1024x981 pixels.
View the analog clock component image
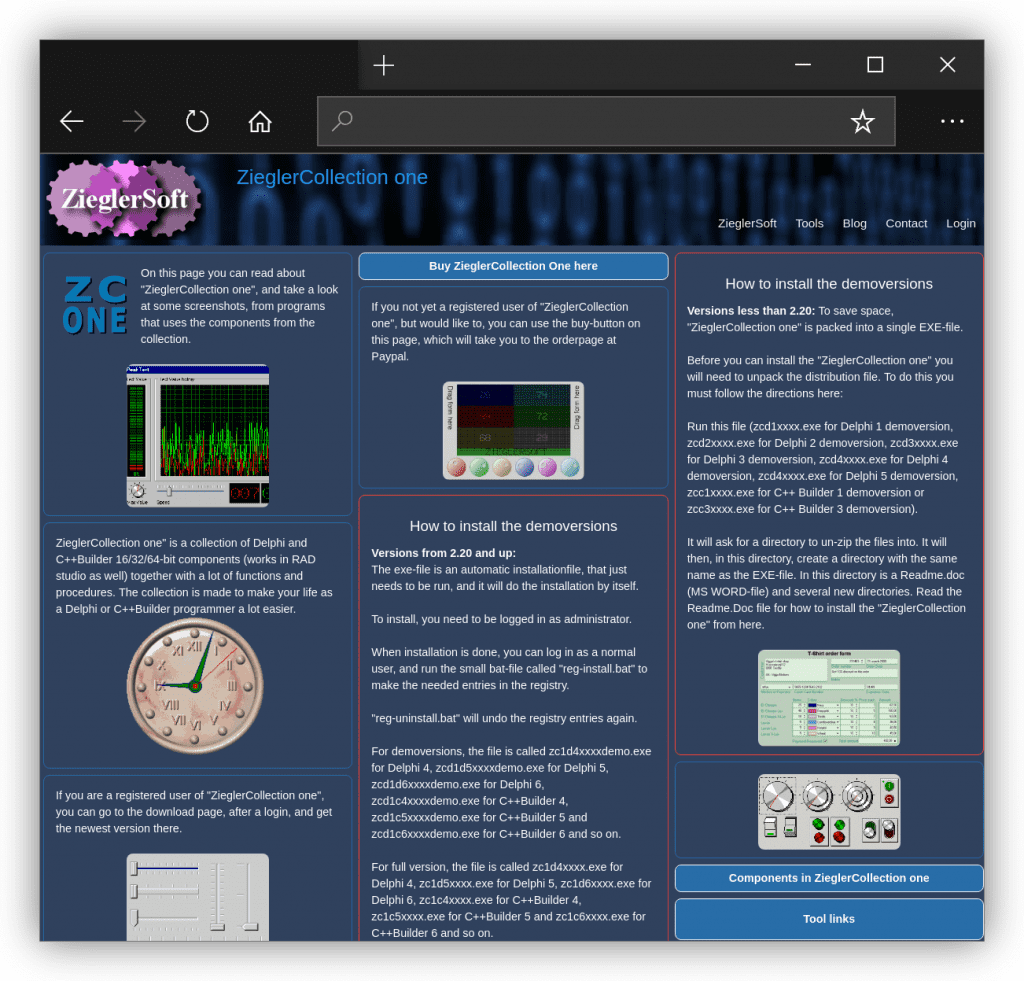click(x=195, y=686)
